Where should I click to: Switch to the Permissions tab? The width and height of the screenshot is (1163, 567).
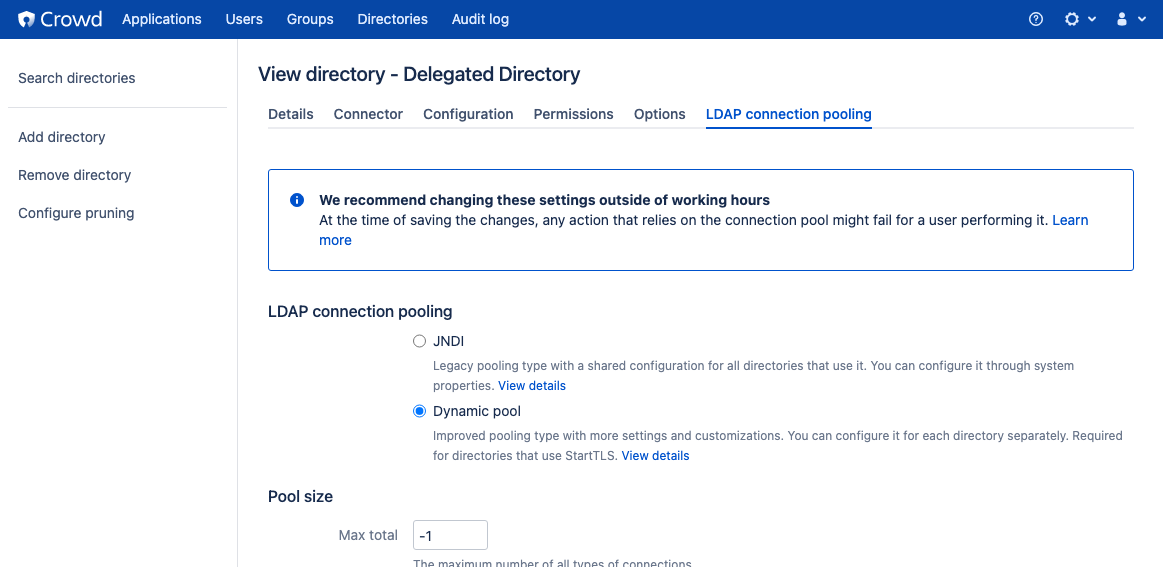[573, 114]
